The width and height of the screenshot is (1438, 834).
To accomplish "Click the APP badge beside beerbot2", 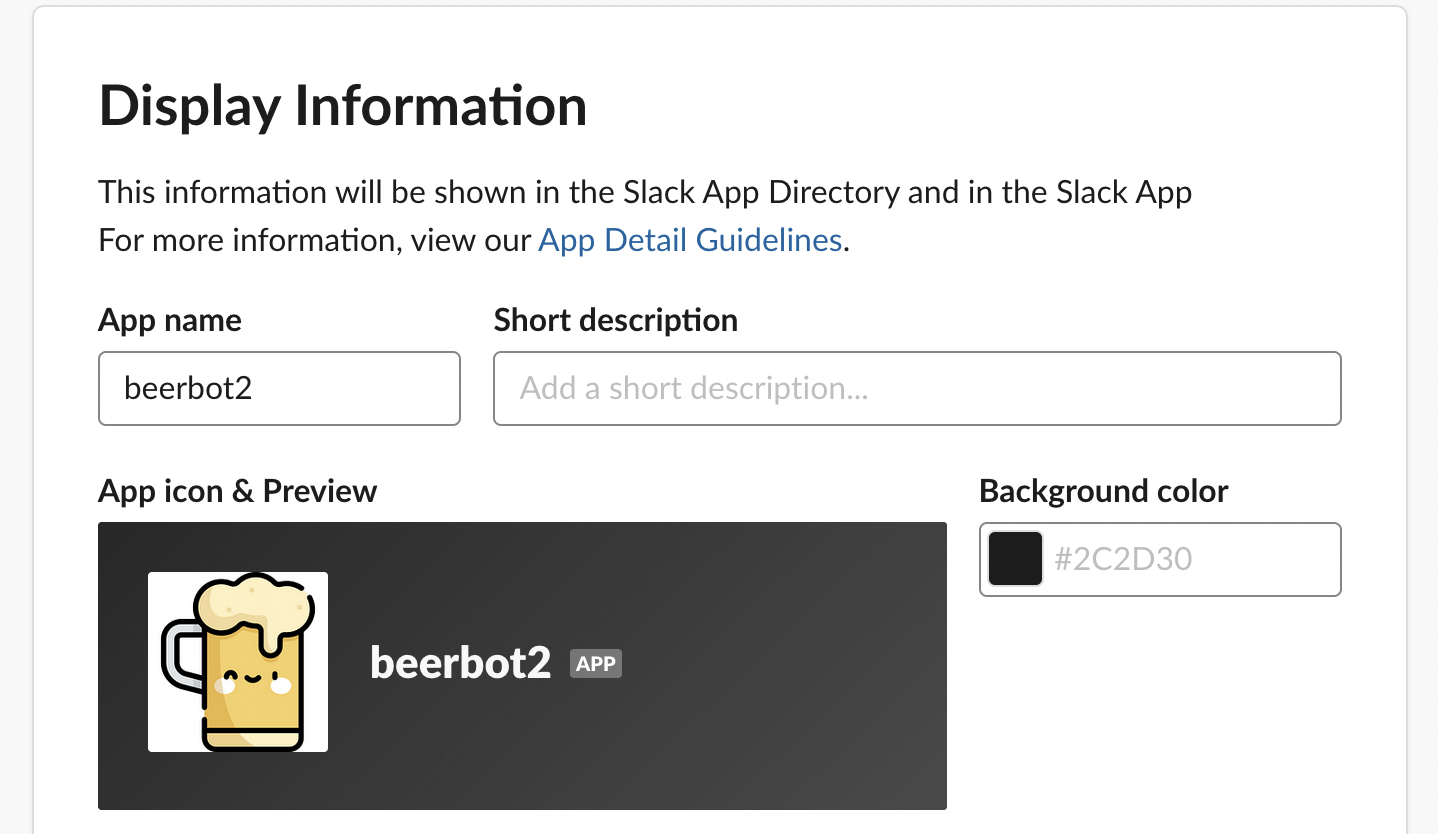I will click(596, 663).
